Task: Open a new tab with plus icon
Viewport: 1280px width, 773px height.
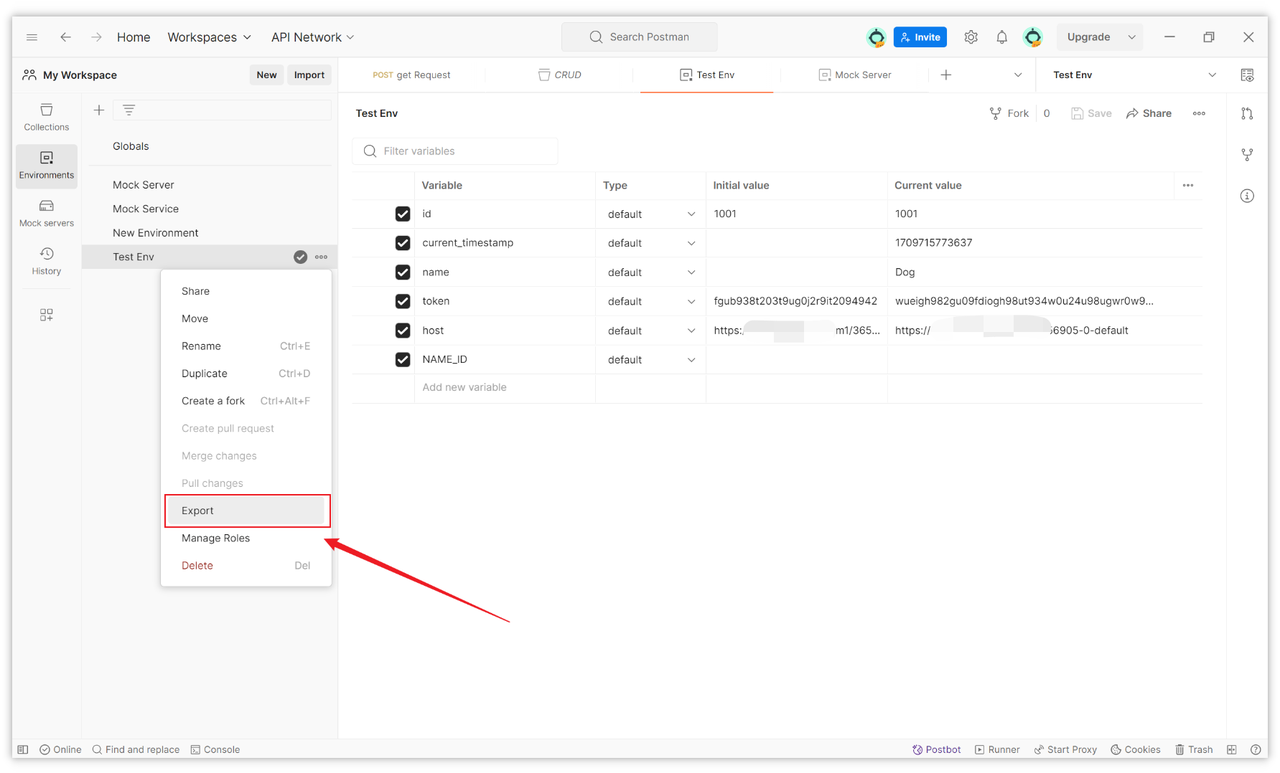Action: (946, 75)
